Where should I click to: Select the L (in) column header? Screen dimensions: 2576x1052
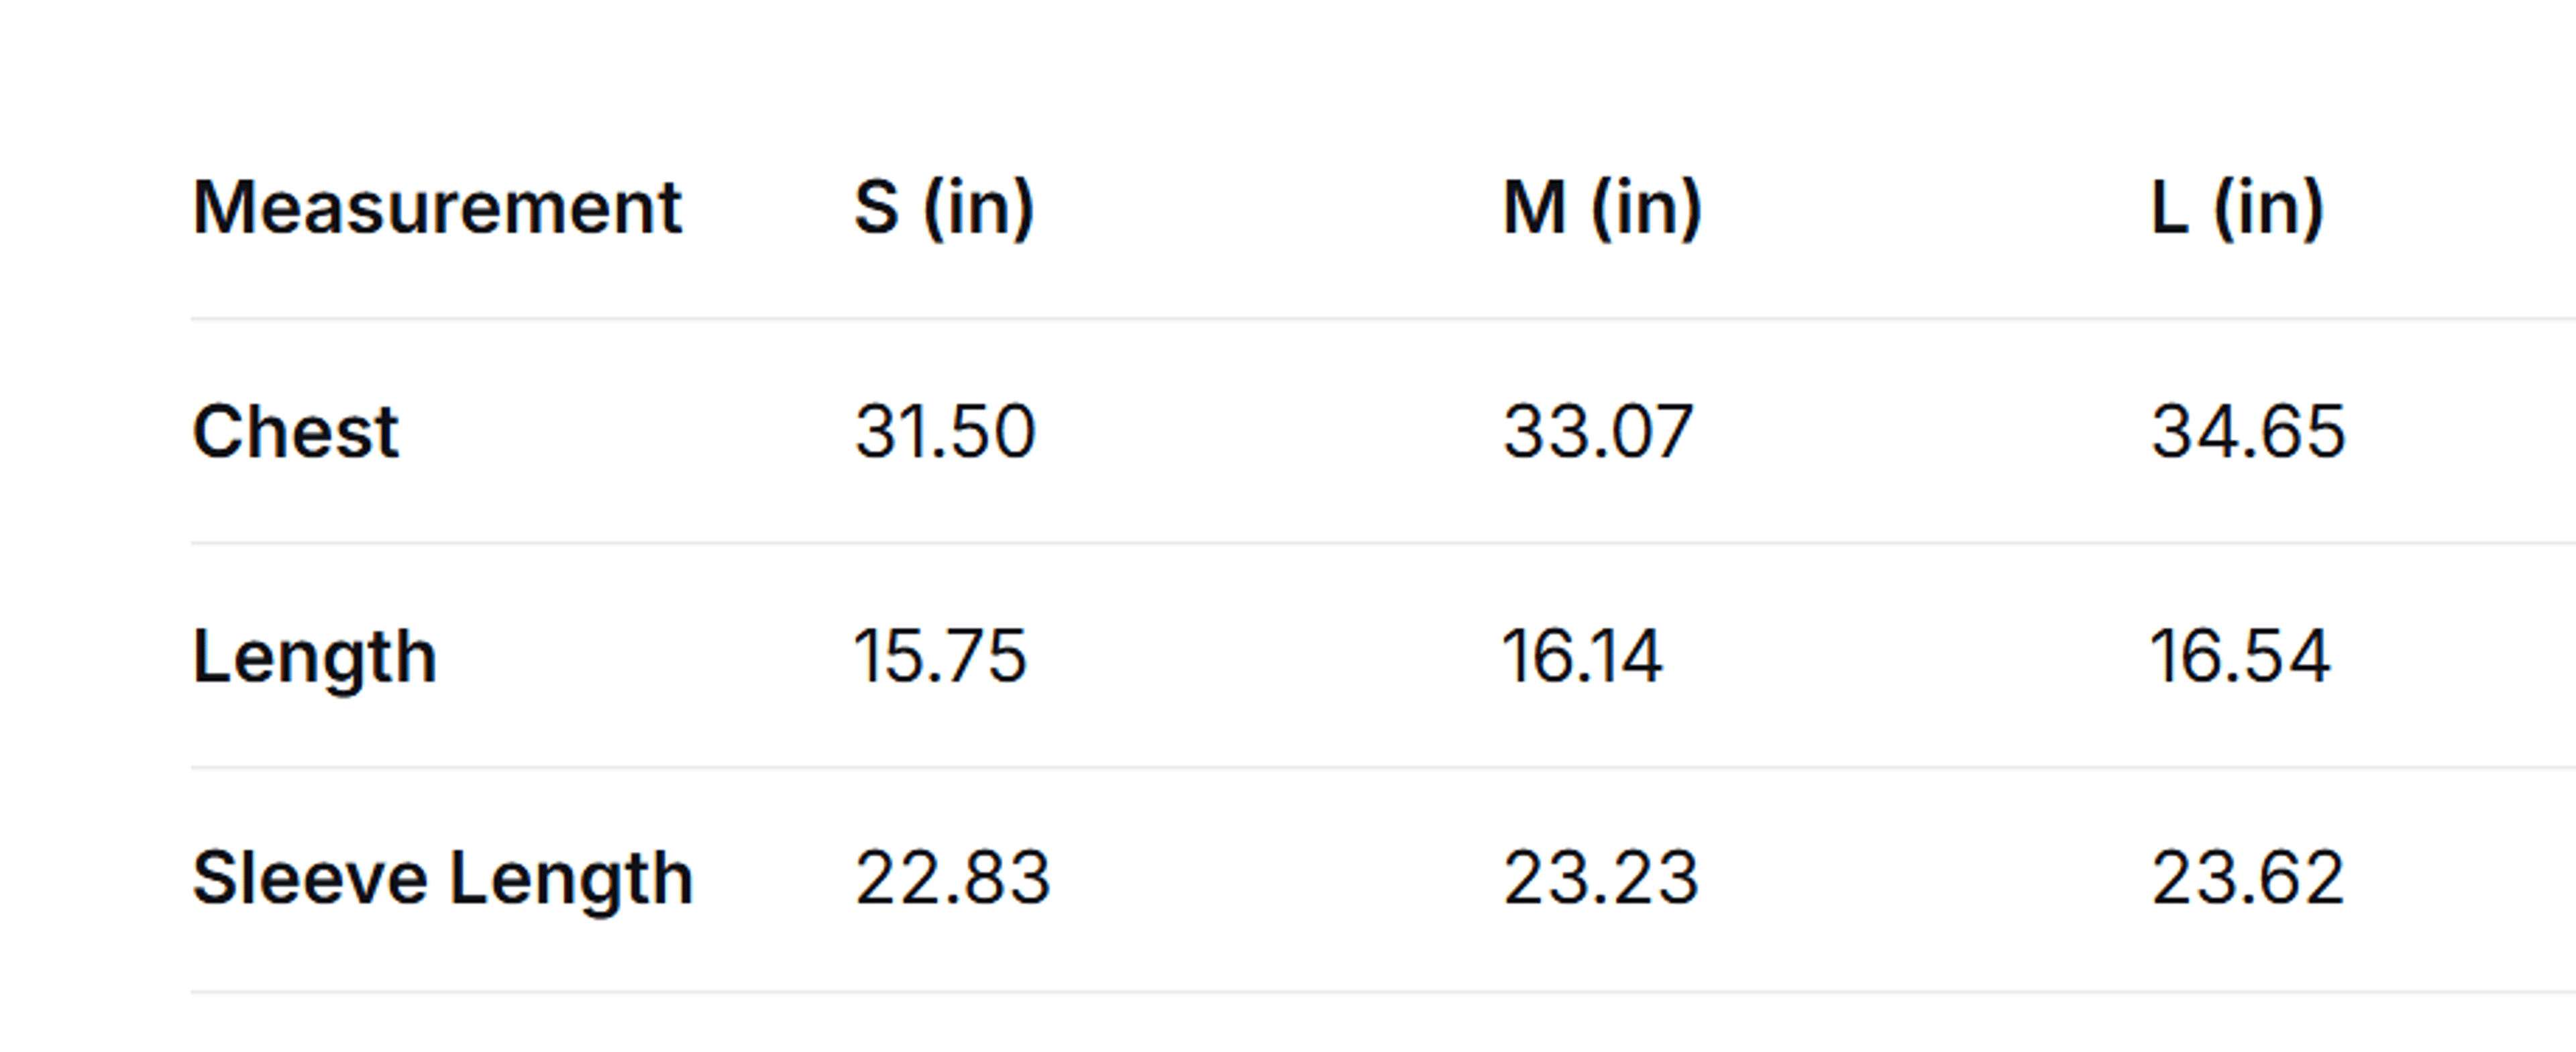[x=2237, y=208]
